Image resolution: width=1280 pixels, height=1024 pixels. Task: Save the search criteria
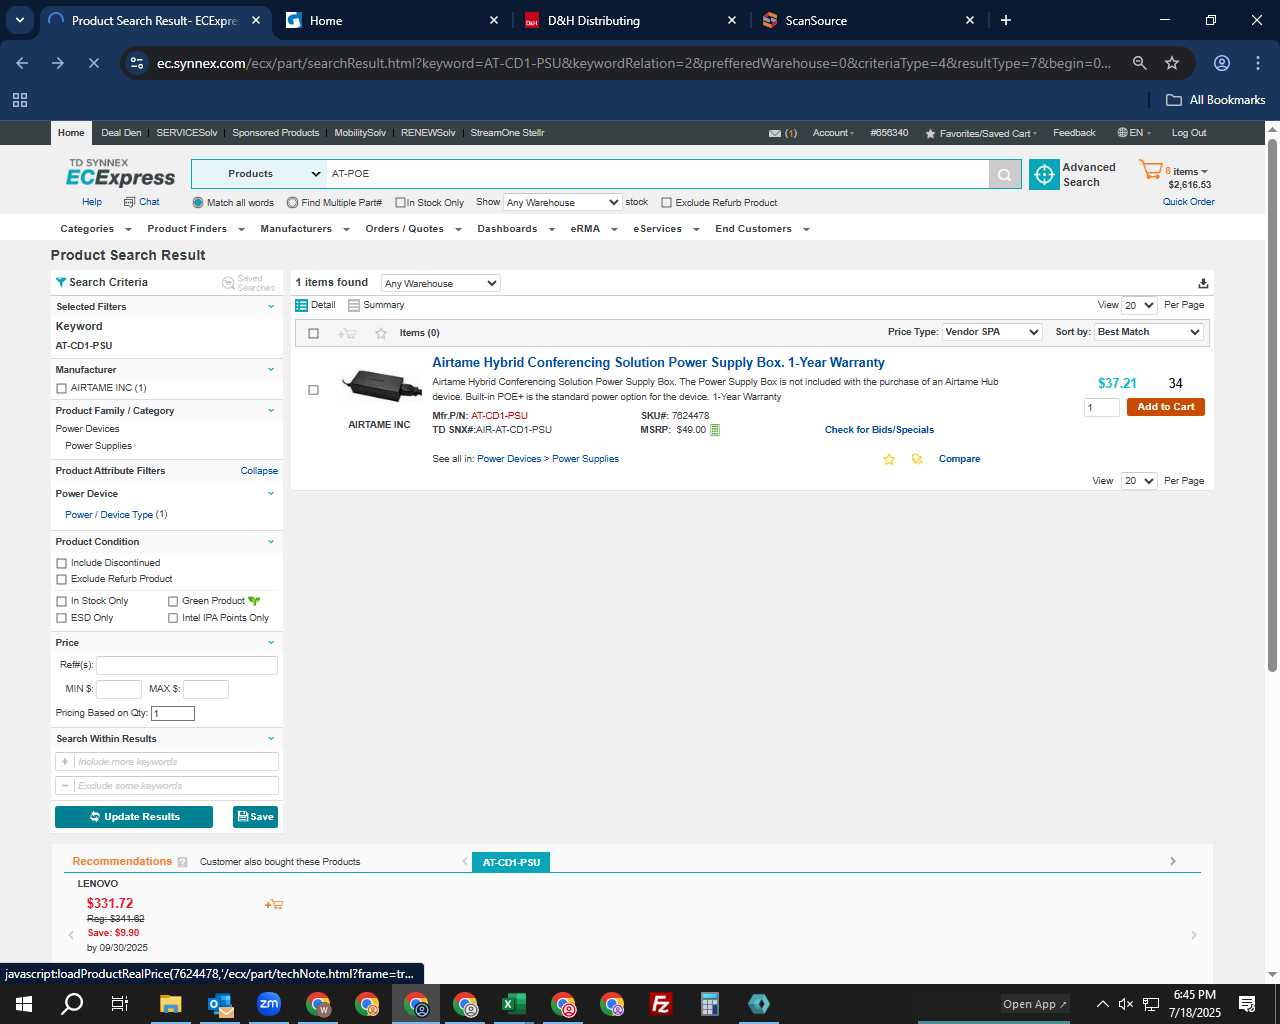pyautogui.click(x=255, y=817)
